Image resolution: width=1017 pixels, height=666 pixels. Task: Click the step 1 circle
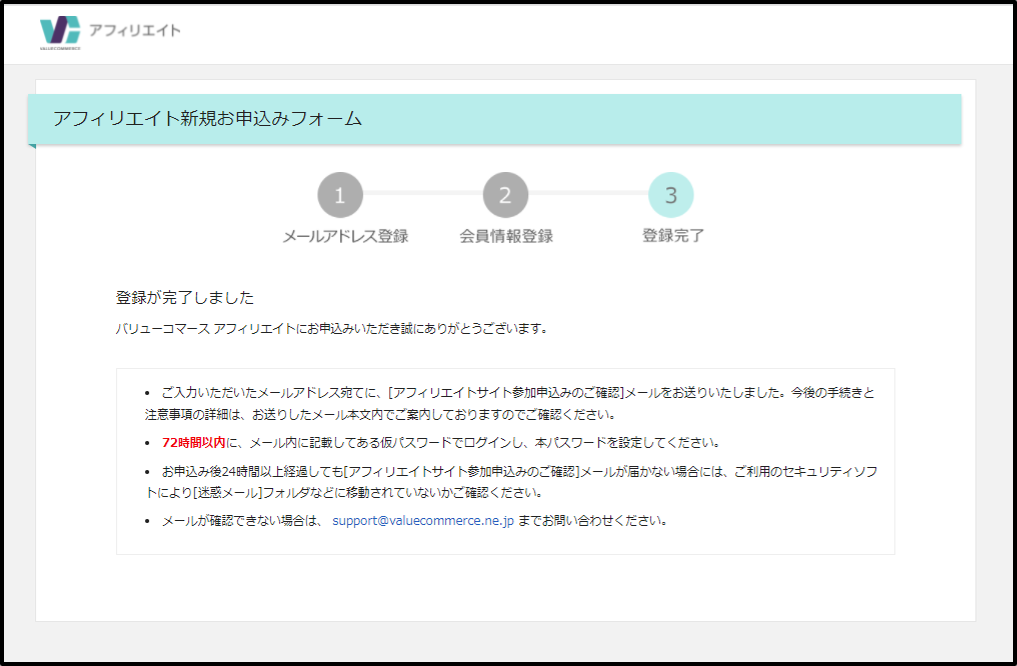pyautogui.click(x=340, y=196)
